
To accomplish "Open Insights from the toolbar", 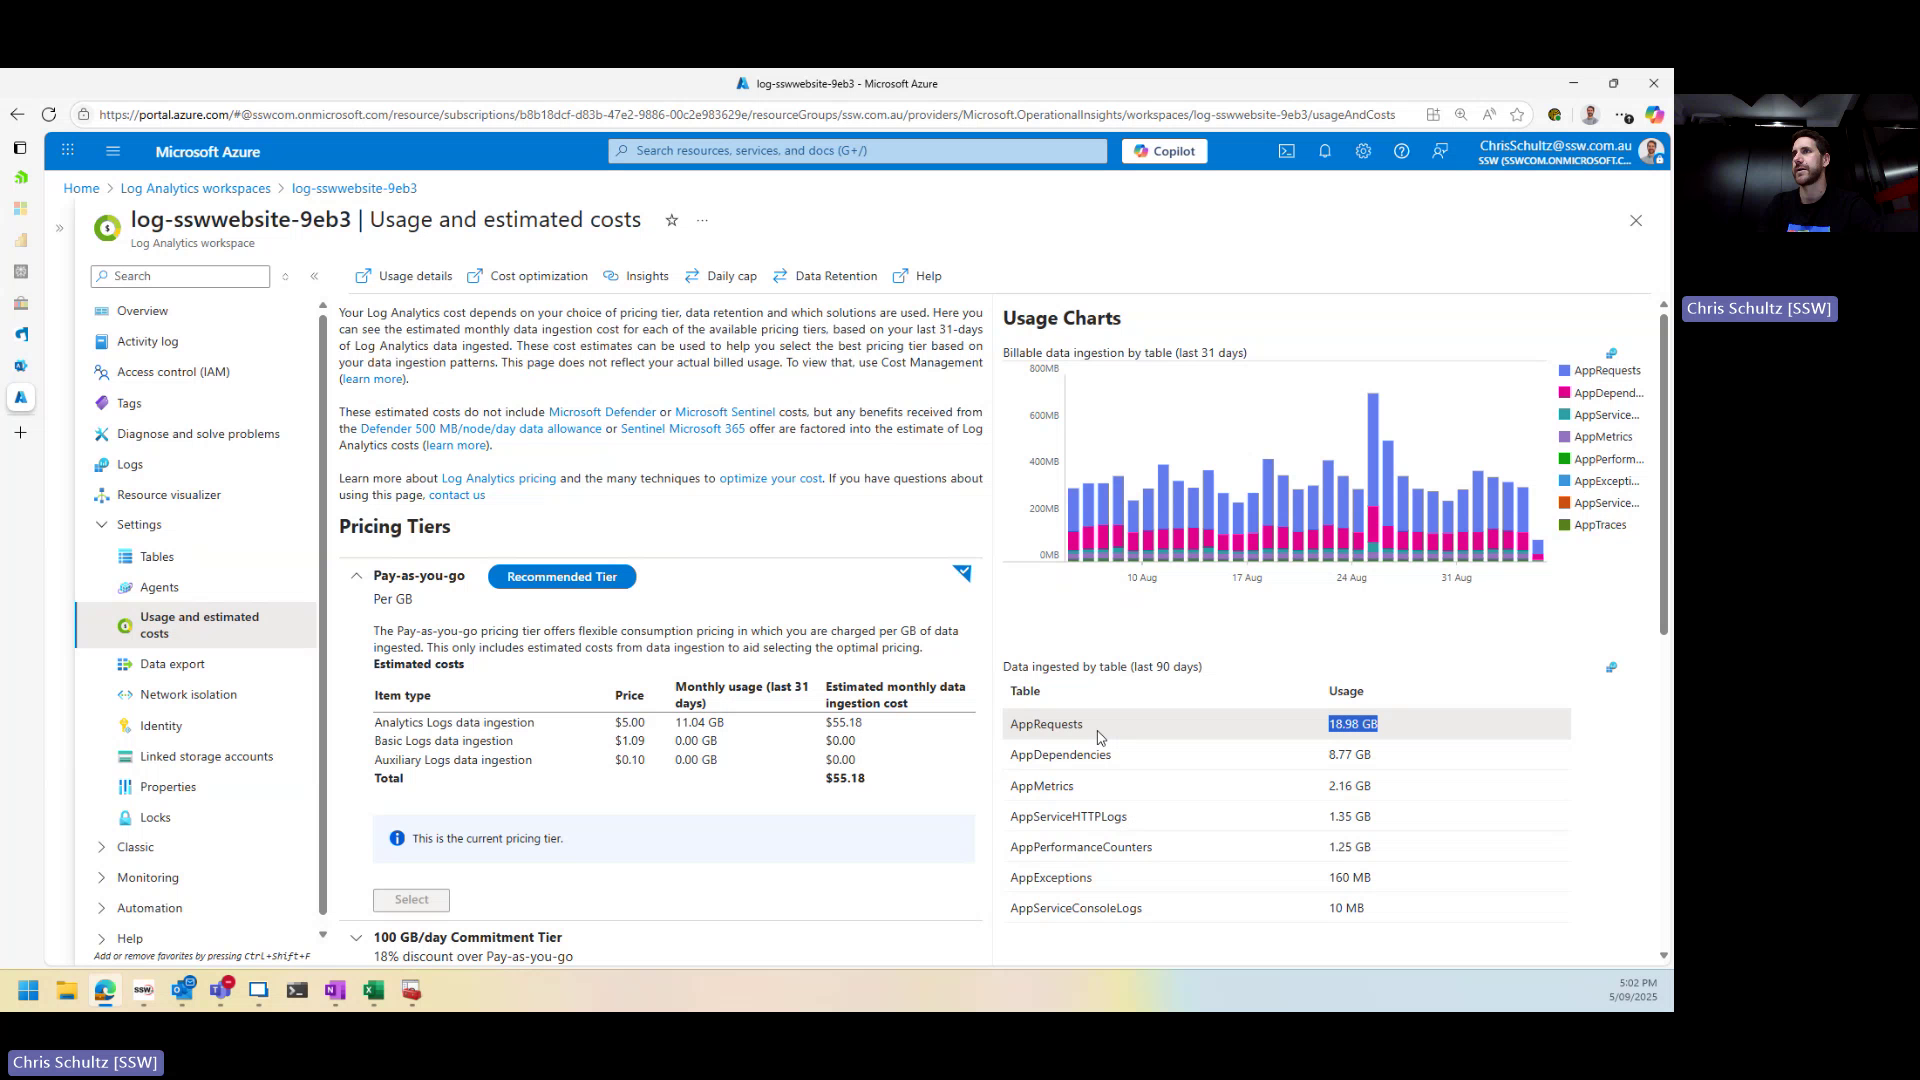I will click(x=636, y=276).
